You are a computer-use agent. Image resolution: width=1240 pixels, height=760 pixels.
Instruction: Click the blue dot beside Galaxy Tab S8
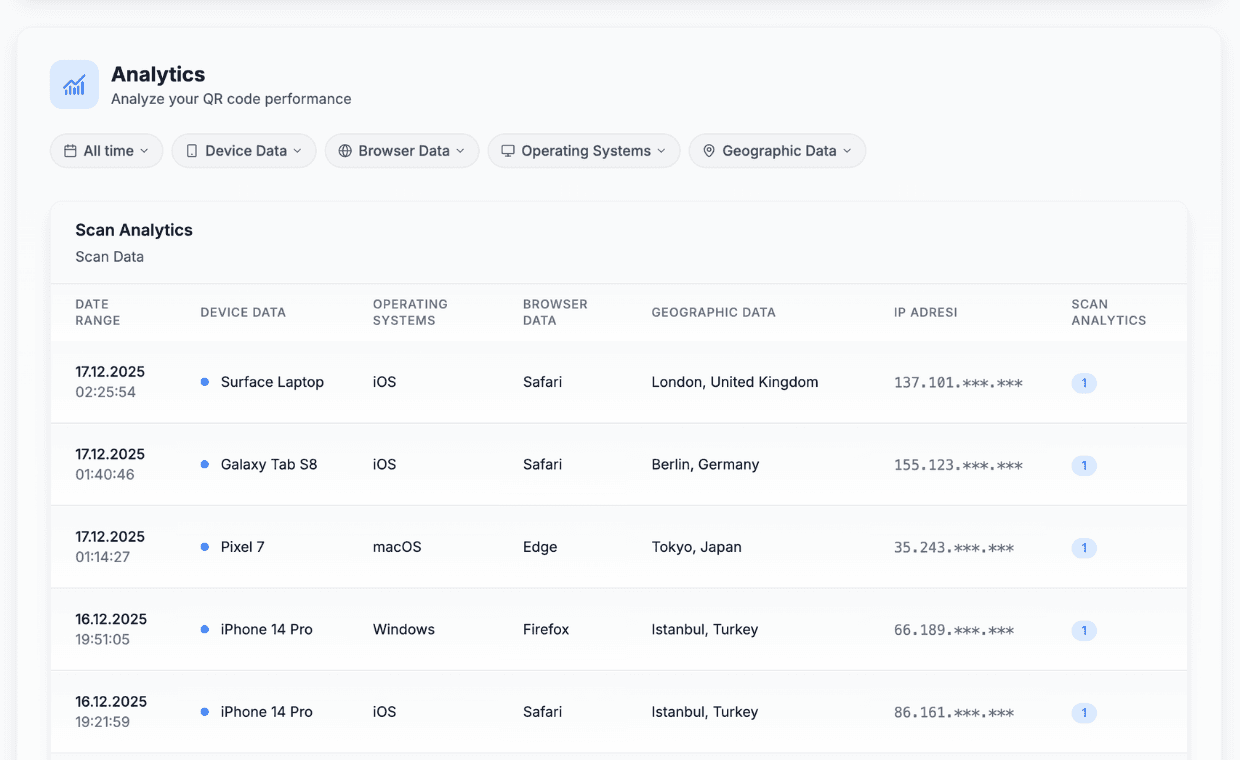pyautogui.click(x=205, y=464)
